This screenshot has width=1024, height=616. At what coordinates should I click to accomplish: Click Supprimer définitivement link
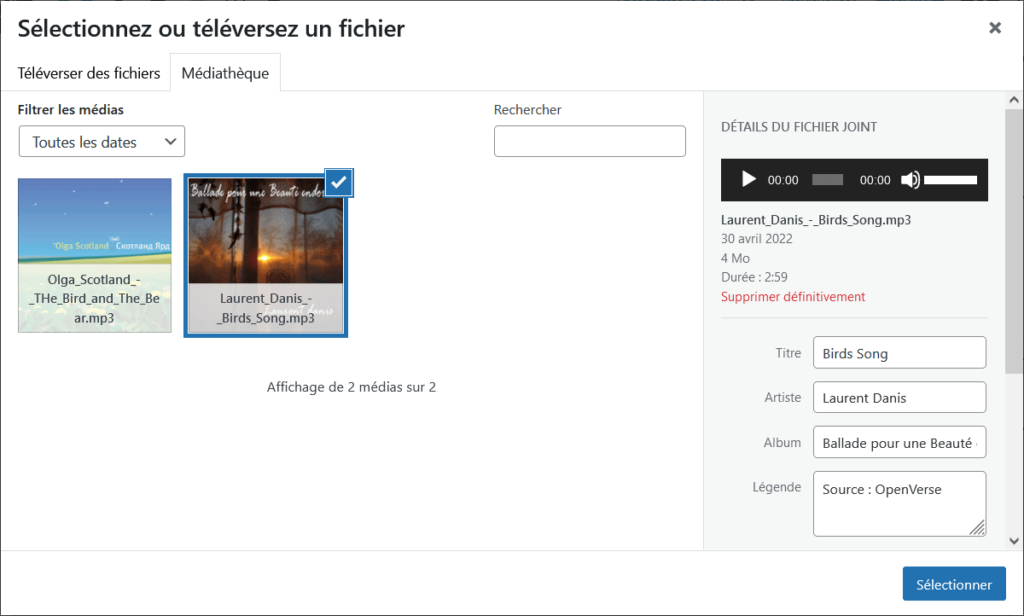[793, 297]
